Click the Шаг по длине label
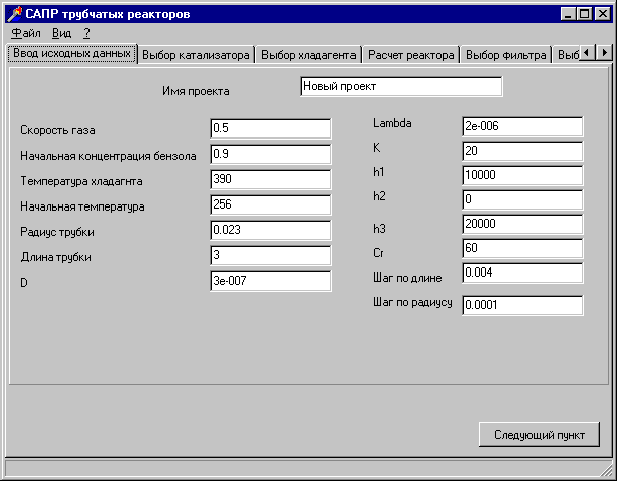This screenshot has width=618, height=482. click(x=408, y=278)
